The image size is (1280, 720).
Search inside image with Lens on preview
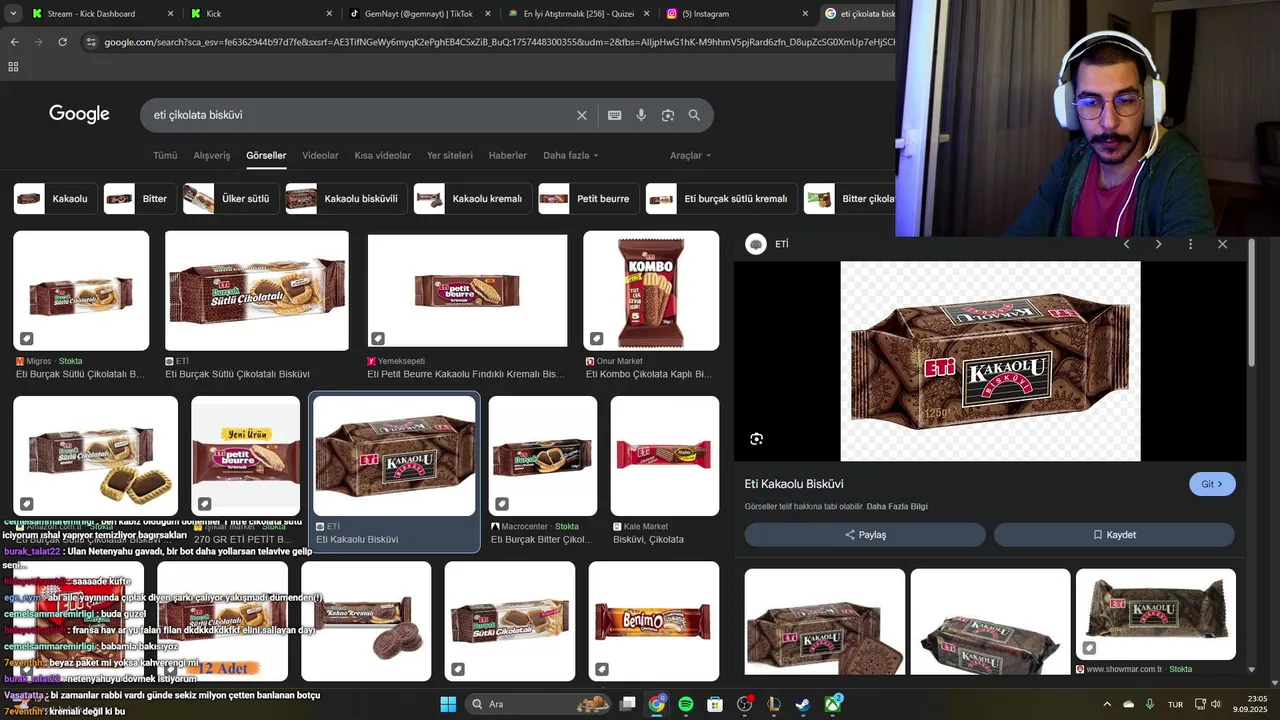coord(757,439)
